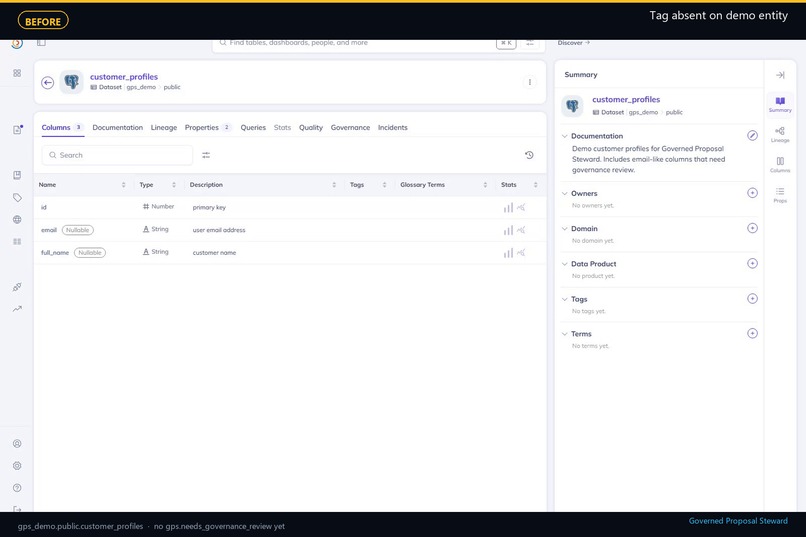
Task: Open the bar chart stats icon for id row
Action: click(x=508, y=208)
